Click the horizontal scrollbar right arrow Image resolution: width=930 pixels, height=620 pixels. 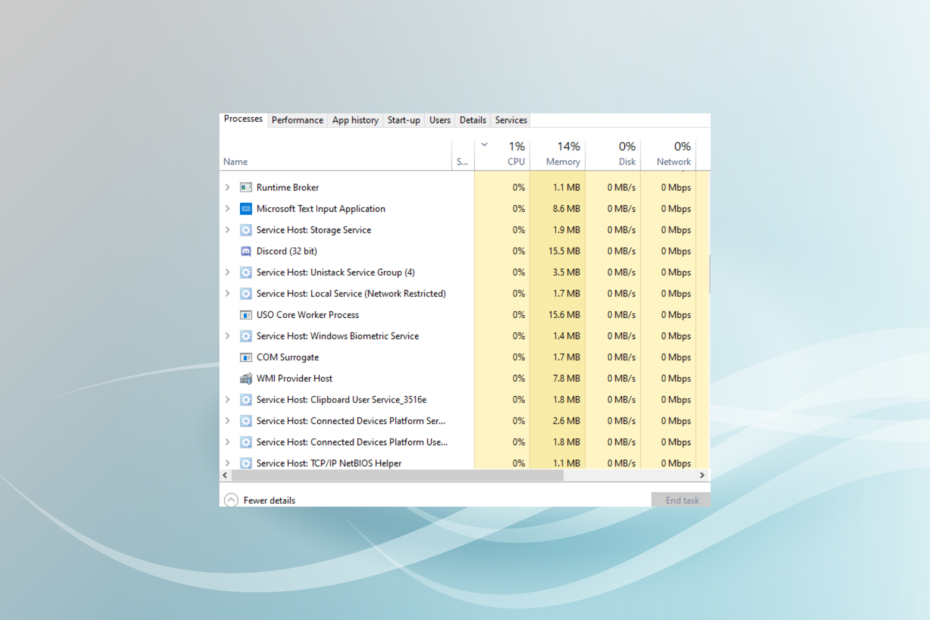pyautogui.click(x=702, y=475)
